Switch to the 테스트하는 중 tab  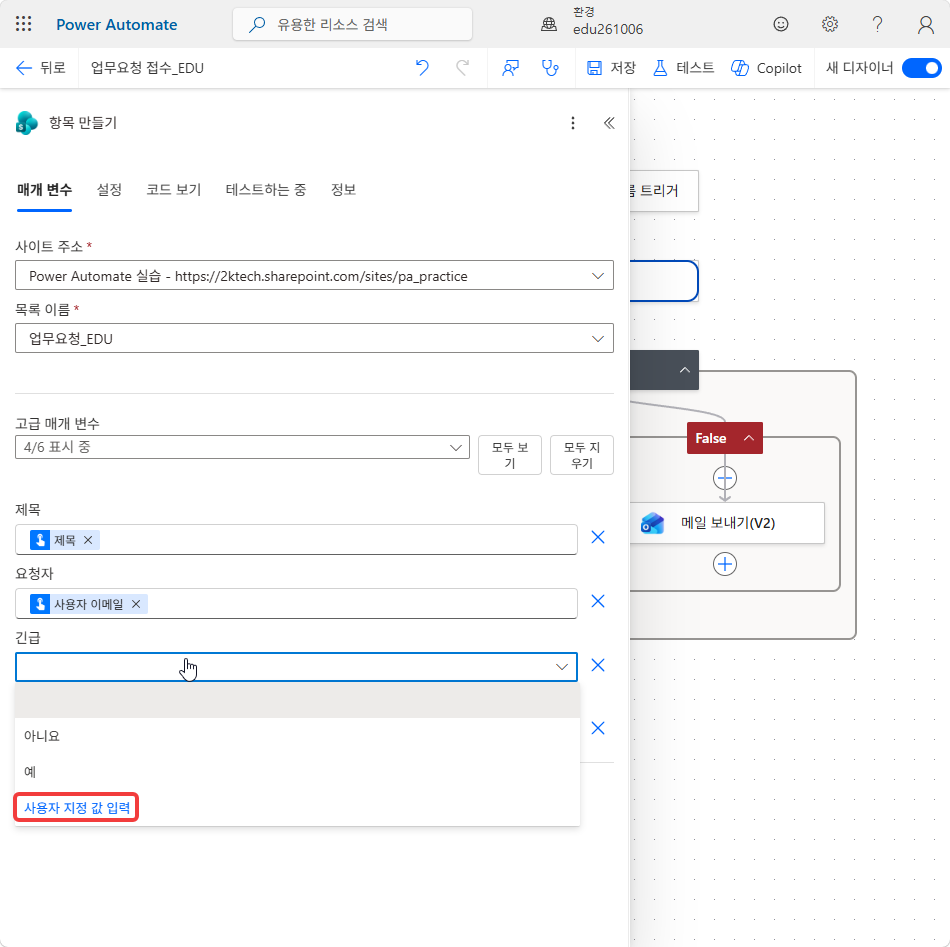(266, 190)
